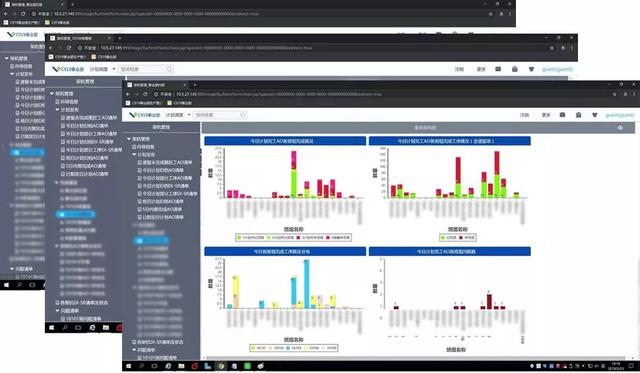Reload the page in the front browser window
Image resolution: width=640 pixels, height=373 pixels.
pyautogui.click(x=145, y=94)
